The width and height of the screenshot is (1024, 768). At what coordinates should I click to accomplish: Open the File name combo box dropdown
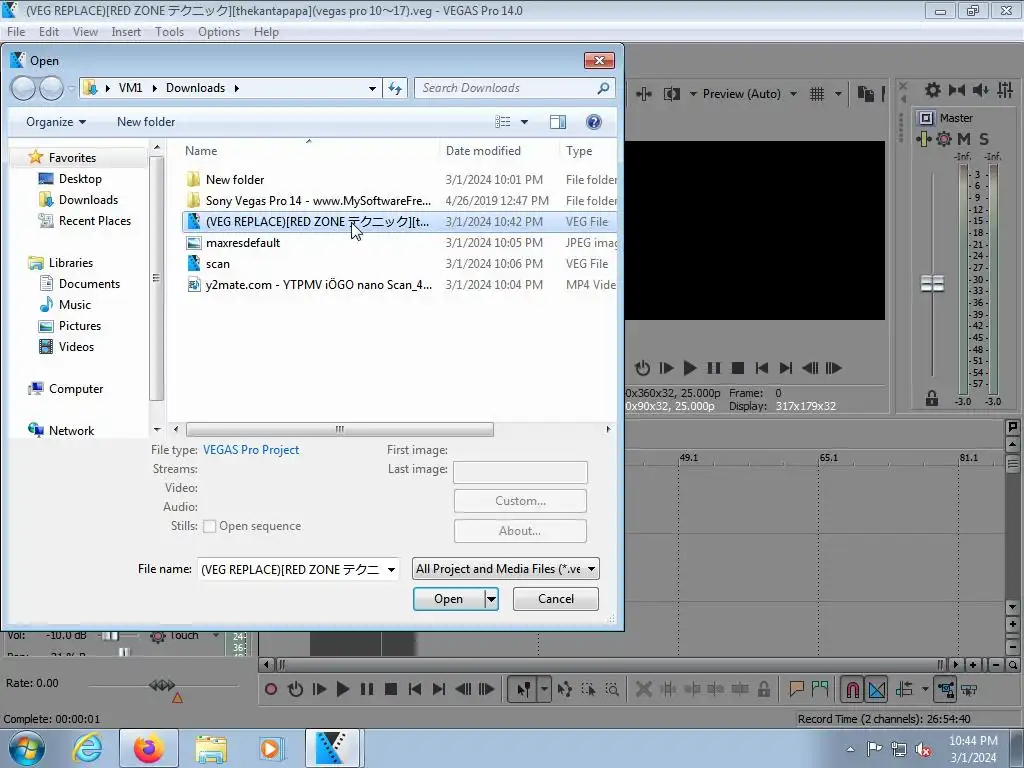(x=391, y=569)
